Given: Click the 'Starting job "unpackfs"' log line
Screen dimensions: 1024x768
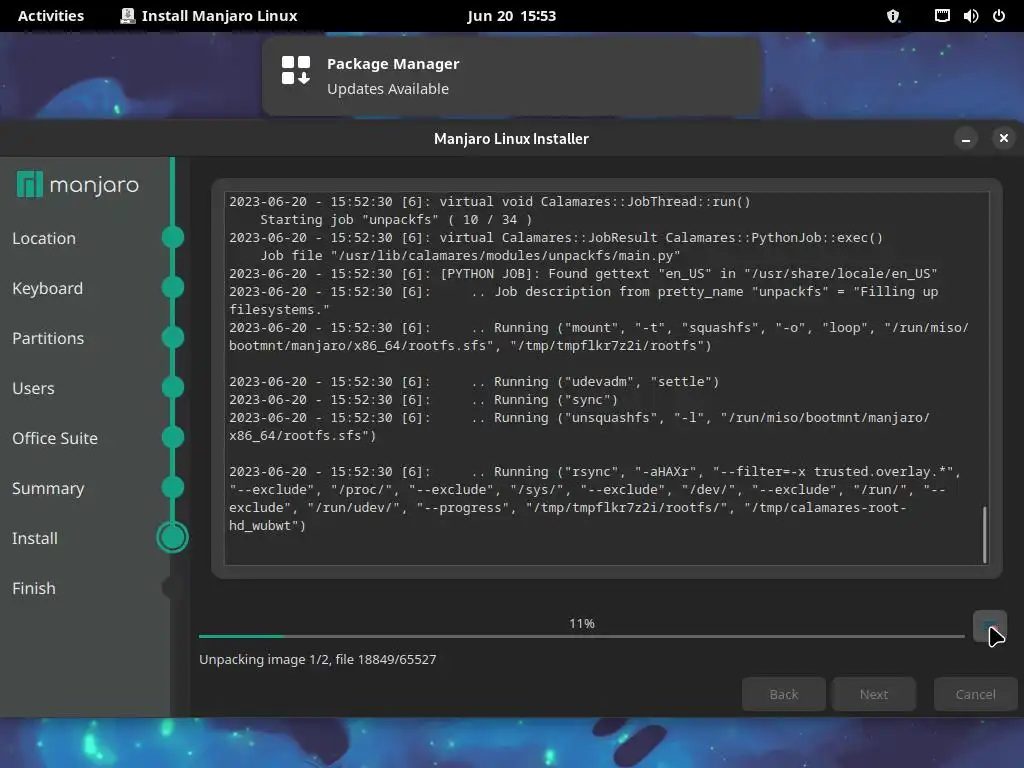Looking at the screenshot, I should pyautogui.click(x=396, y=219).
